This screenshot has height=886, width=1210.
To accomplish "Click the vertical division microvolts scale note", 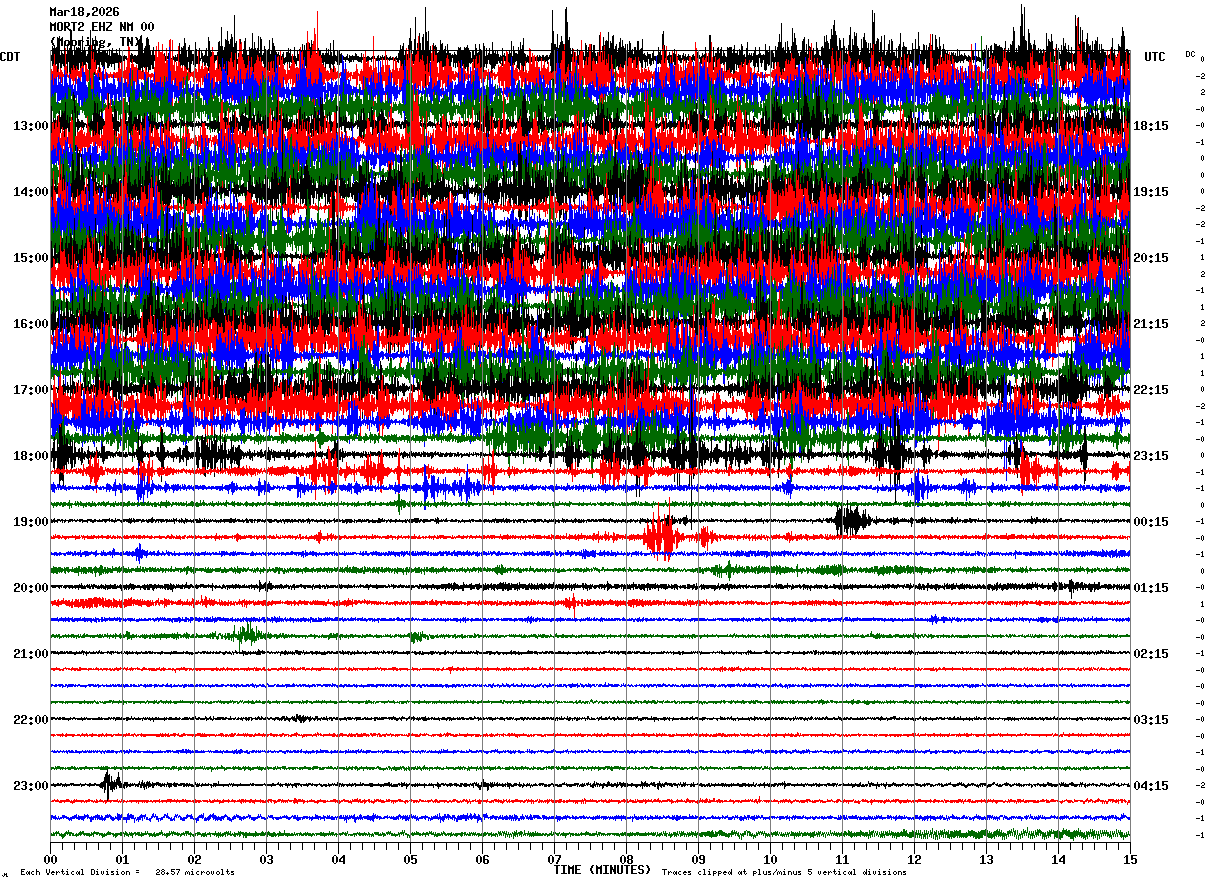I will point(127,872).
